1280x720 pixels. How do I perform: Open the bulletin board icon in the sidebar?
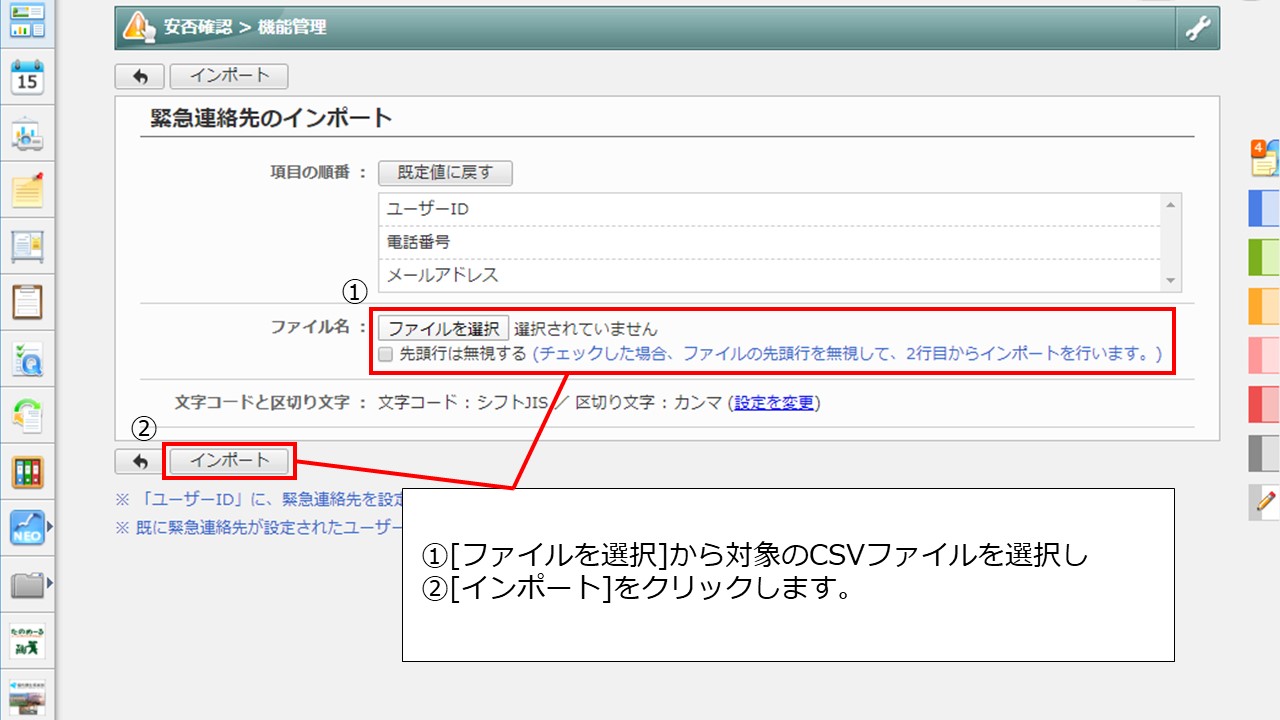point(27,246)
